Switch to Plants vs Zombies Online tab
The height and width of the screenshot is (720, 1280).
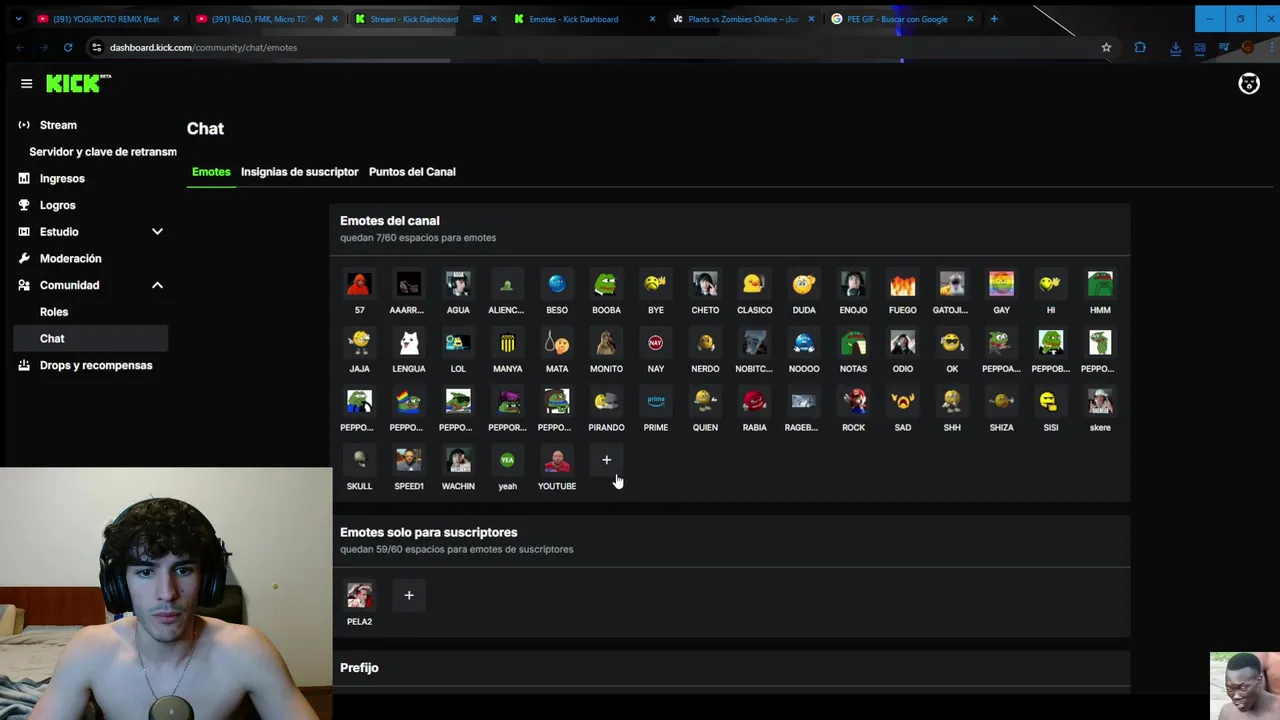coord(742,19)
